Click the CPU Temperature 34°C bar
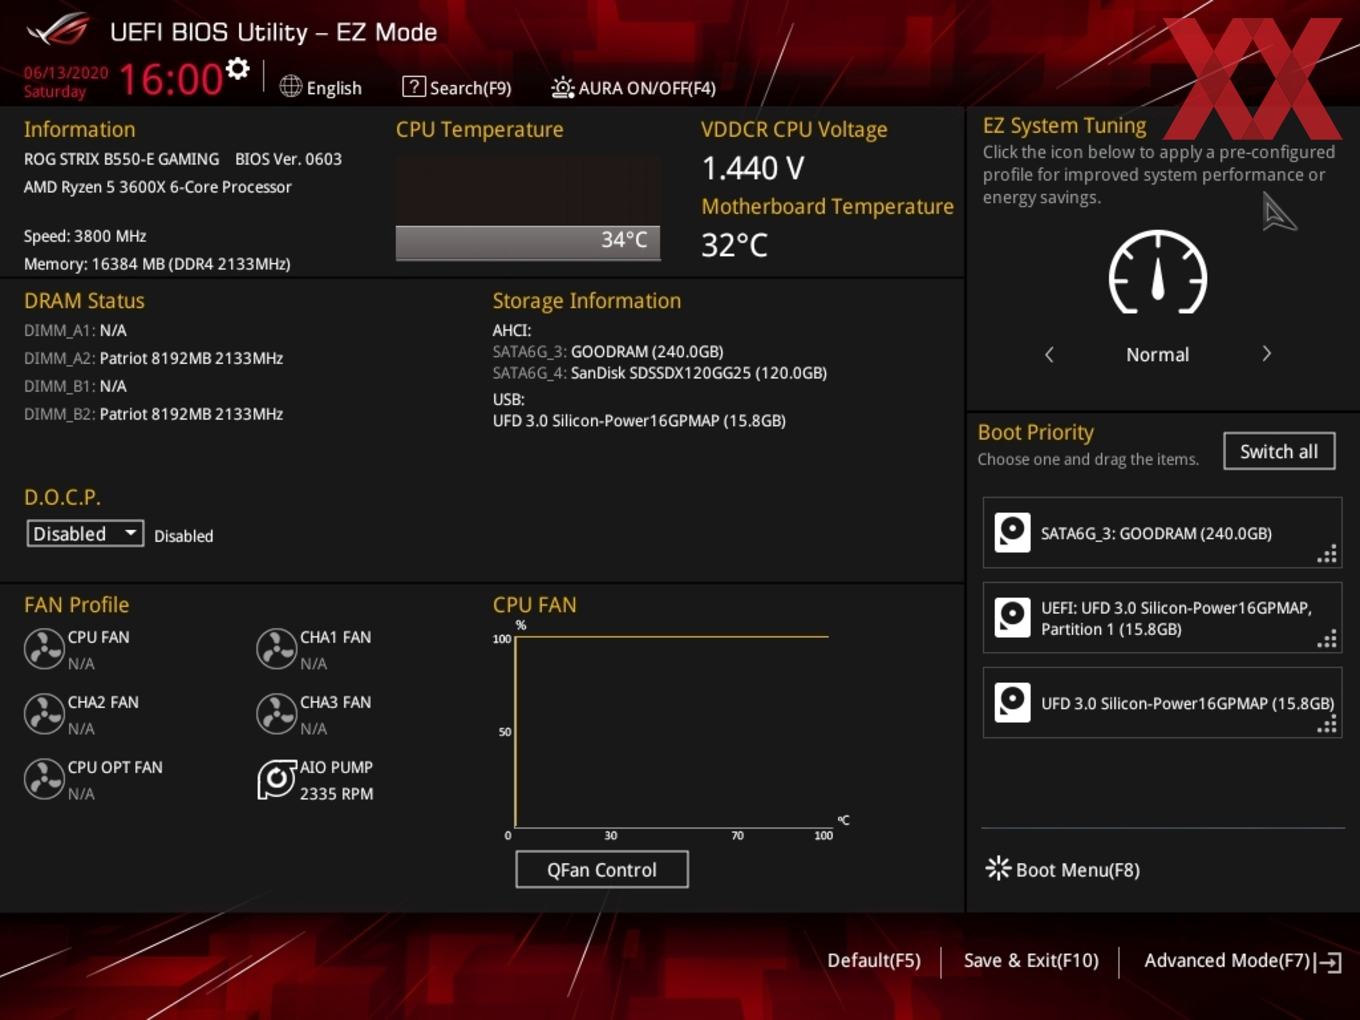 [x=528, y=241]
